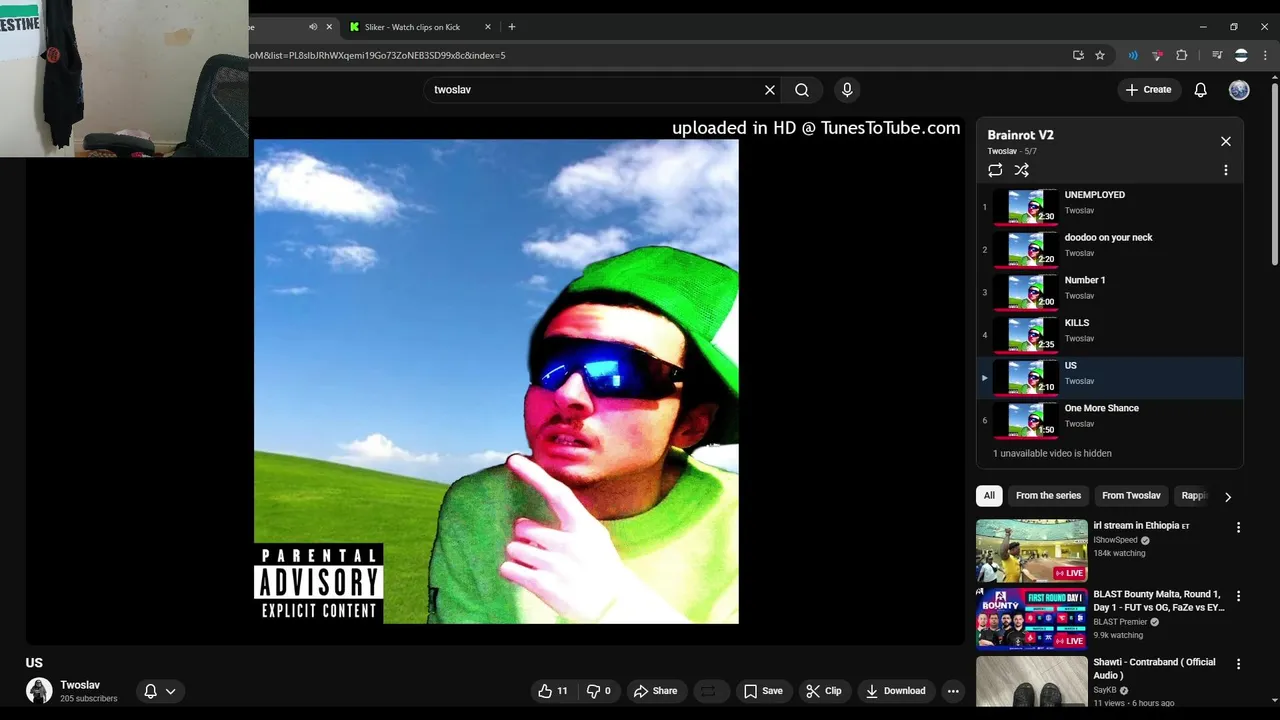Image resolution: width=1280 pixels, height=720 pixels.
Task: Click the blue sound-wave extension icon
Action: [1133, 55]
